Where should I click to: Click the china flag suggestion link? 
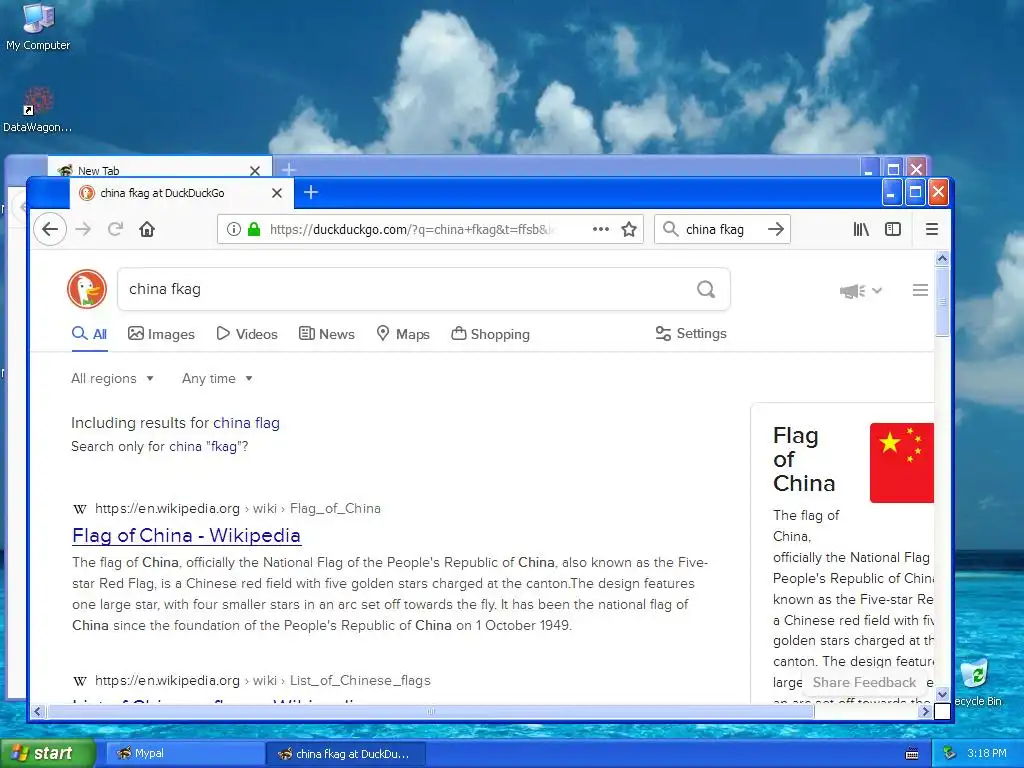[246, 423]
